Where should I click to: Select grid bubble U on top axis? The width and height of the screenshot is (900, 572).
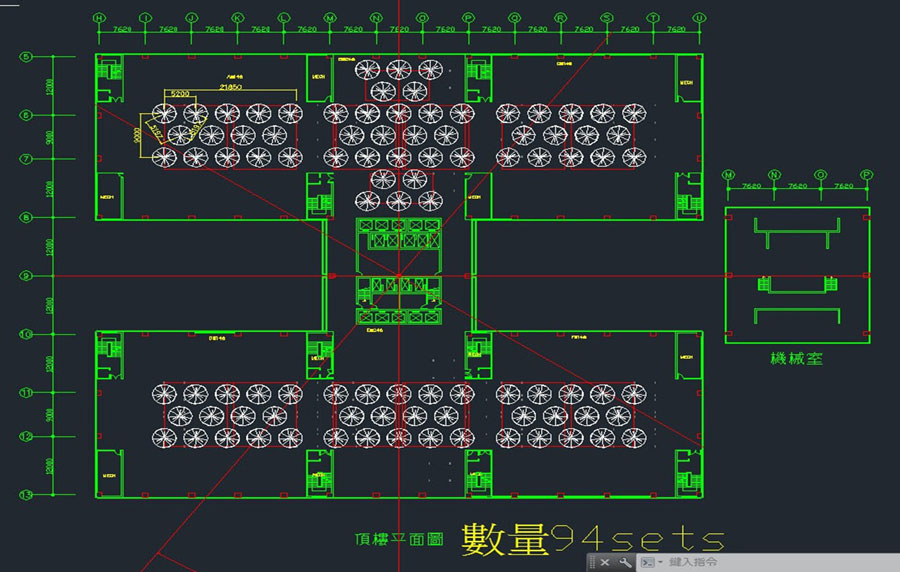[699, 18]
